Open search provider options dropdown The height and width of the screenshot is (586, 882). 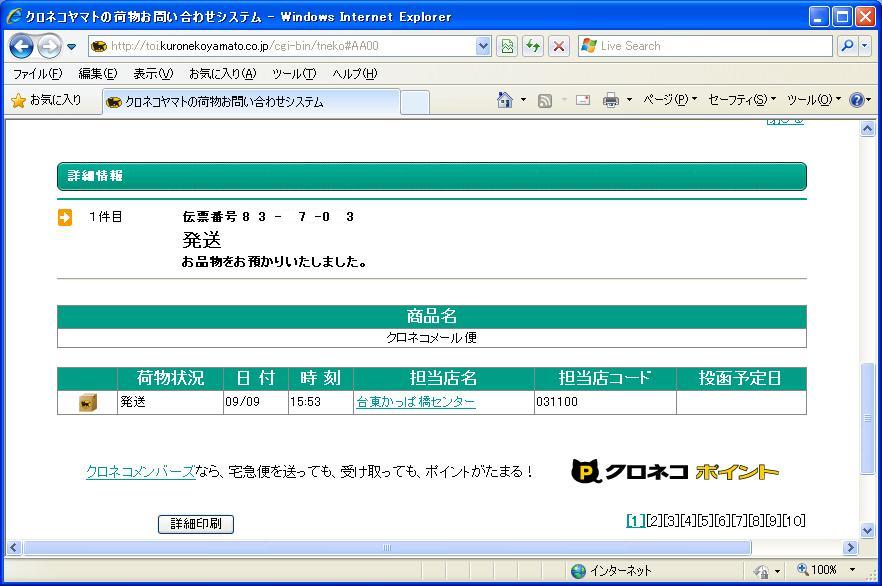pyautogui.click(x=865, y=46)
